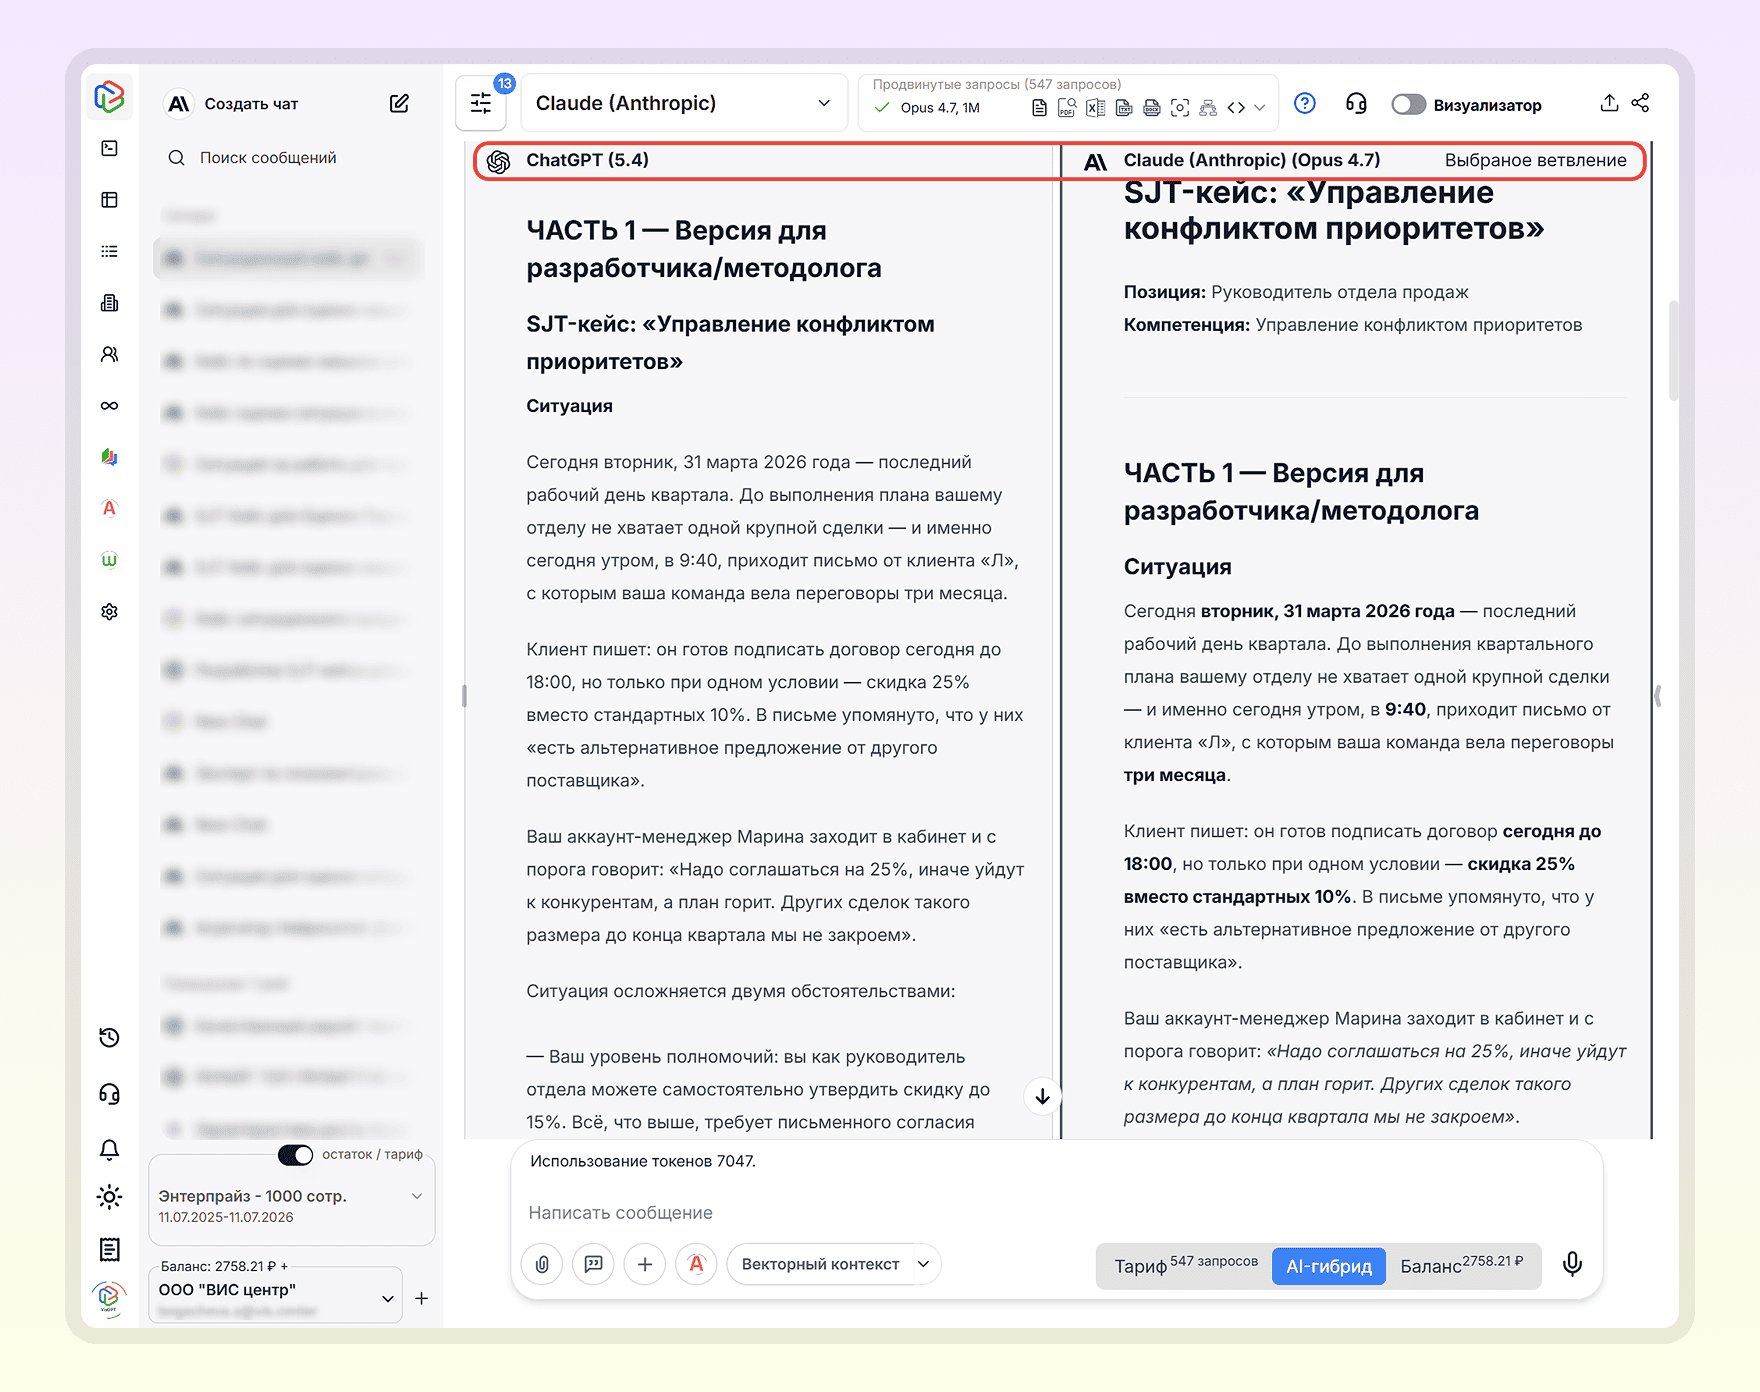Open the blue help question mark
Image resolution: width=1760 pixels, height=1392 pixels.
point(1305,103)
